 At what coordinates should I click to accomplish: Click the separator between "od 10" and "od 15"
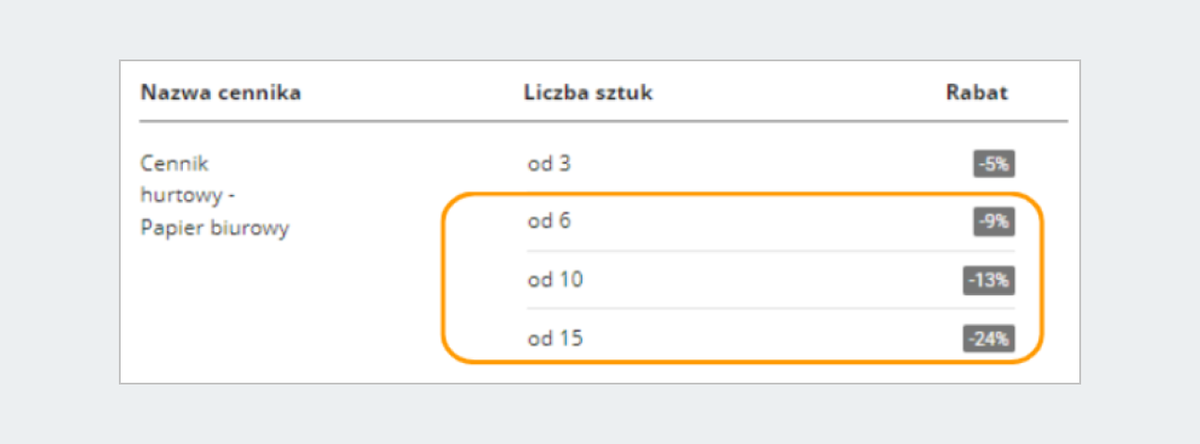[770, 309]
